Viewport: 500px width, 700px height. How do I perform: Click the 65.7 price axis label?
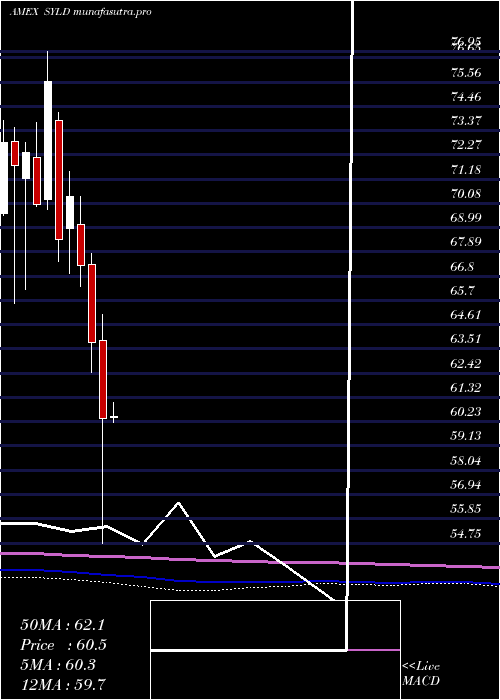[462, 291]
